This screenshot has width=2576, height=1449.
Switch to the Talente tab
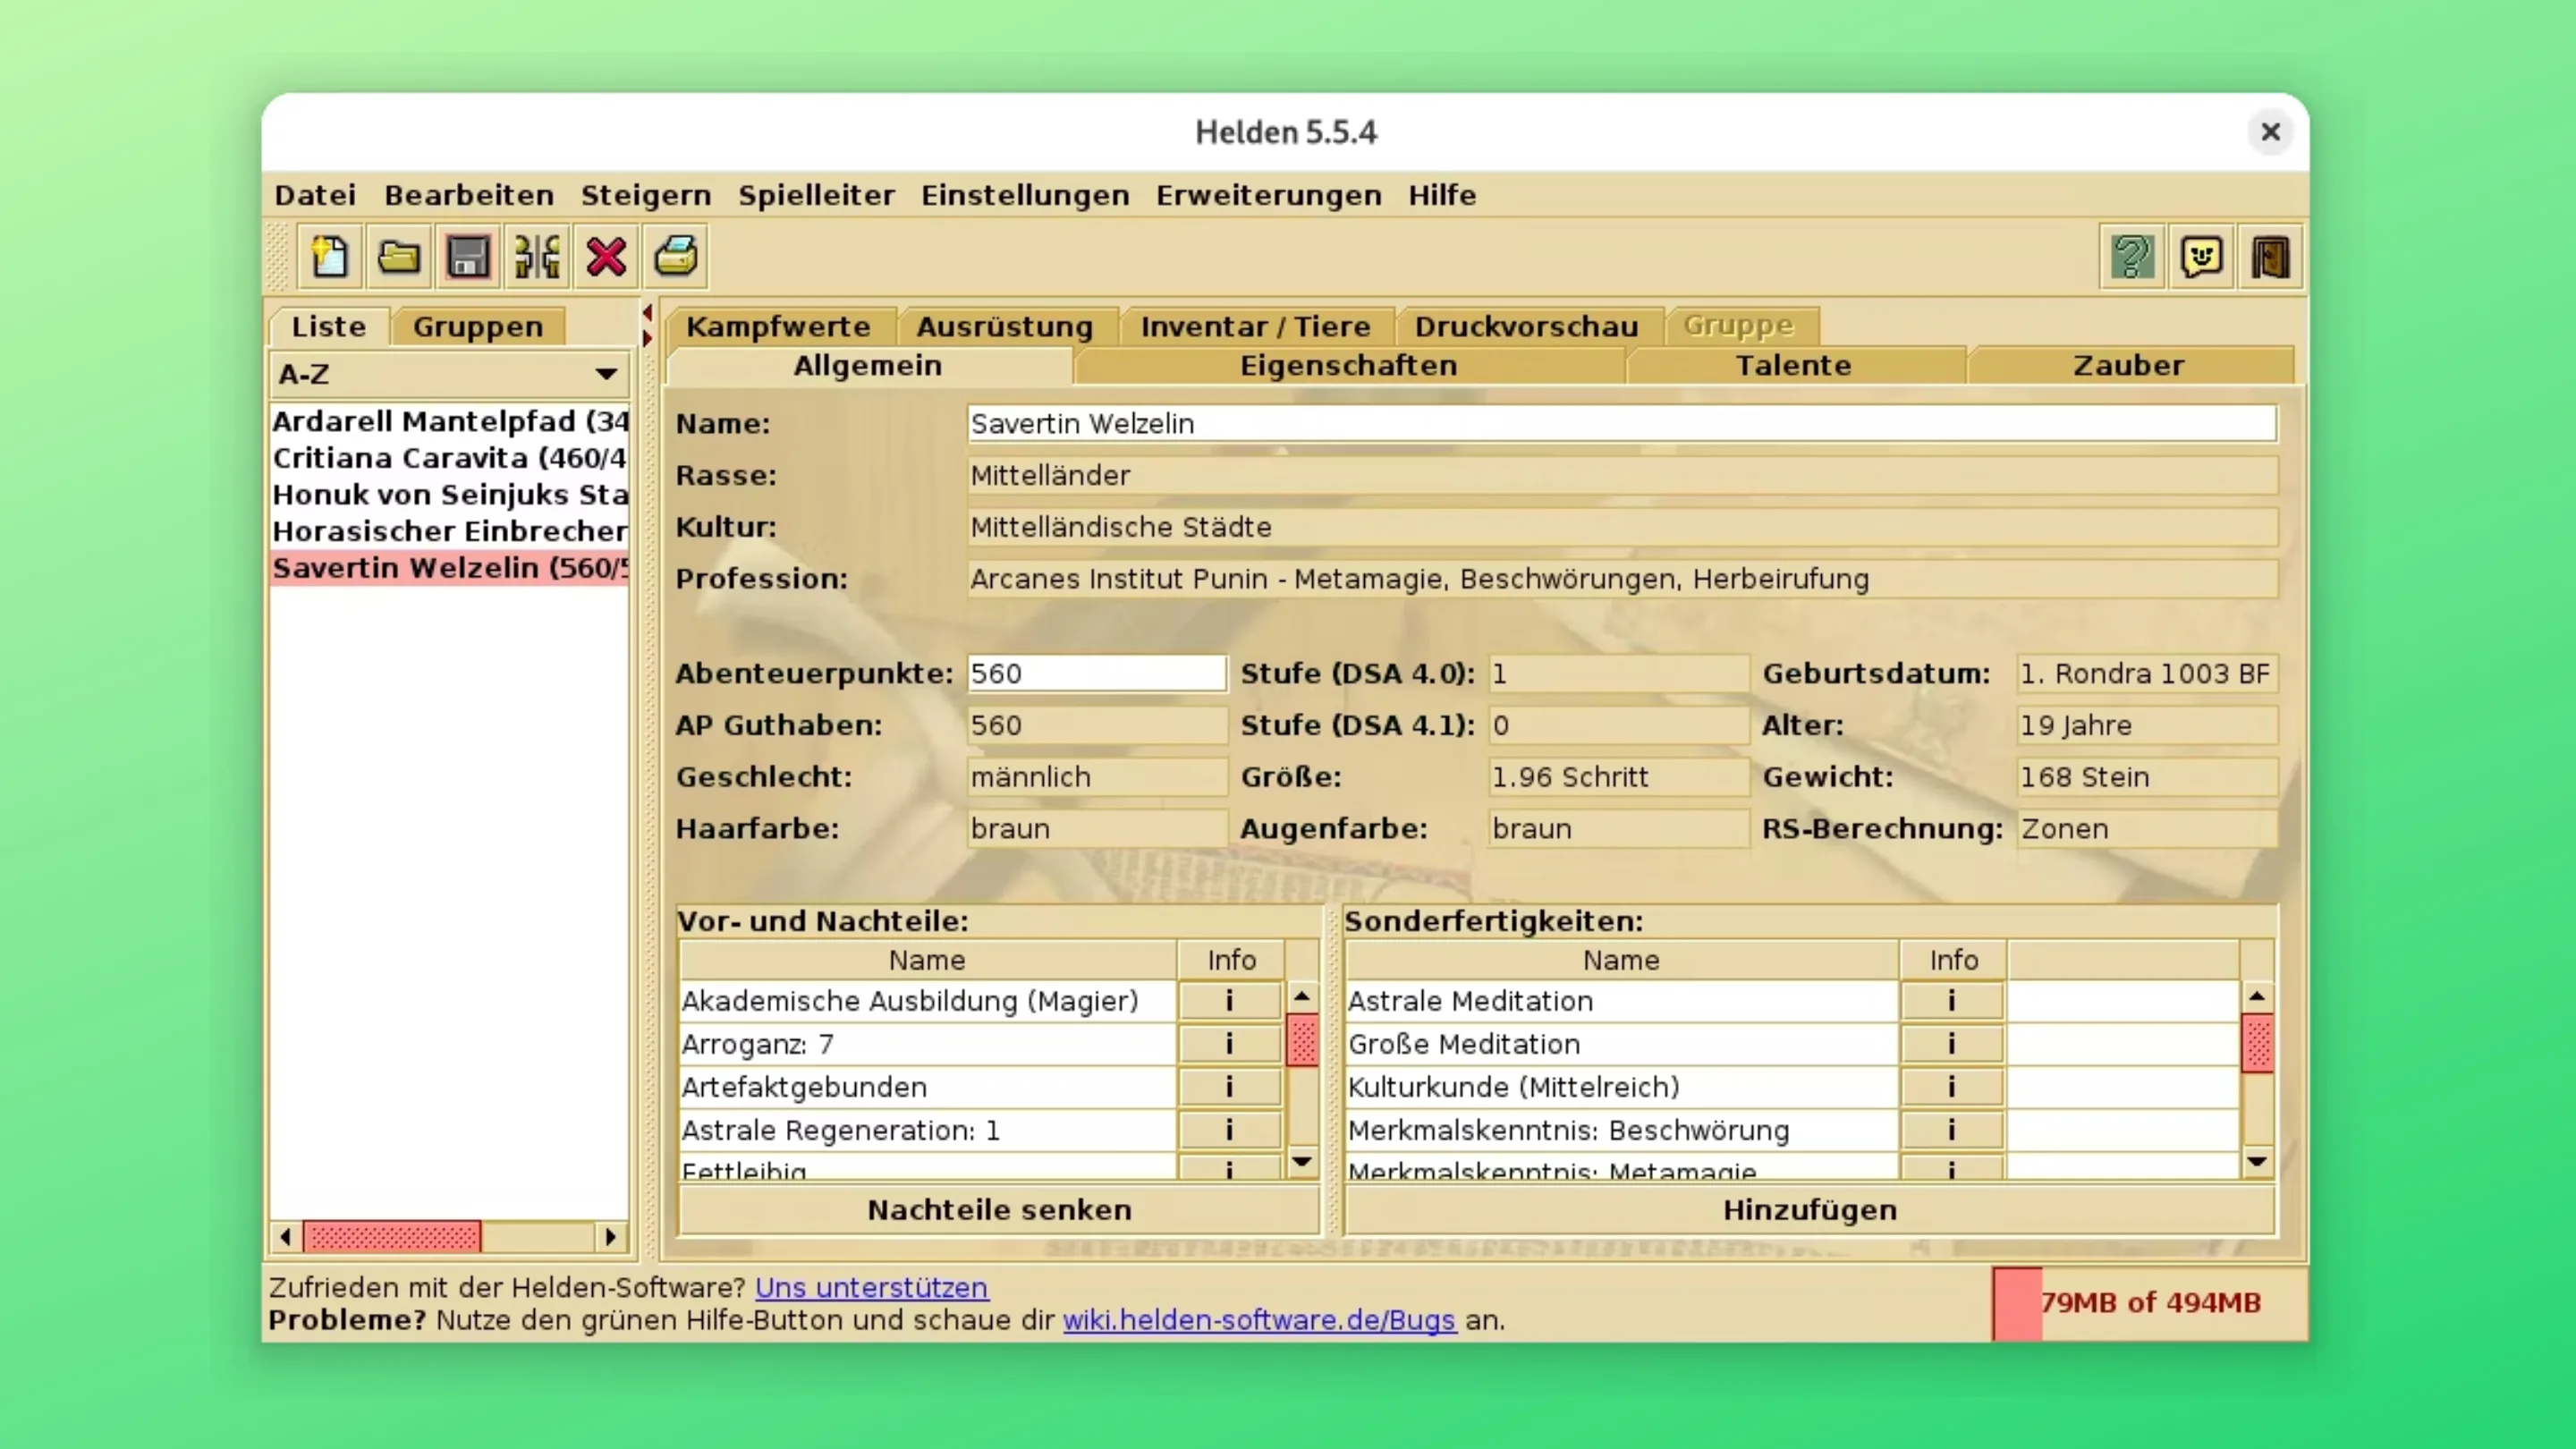click(1793, 365)
